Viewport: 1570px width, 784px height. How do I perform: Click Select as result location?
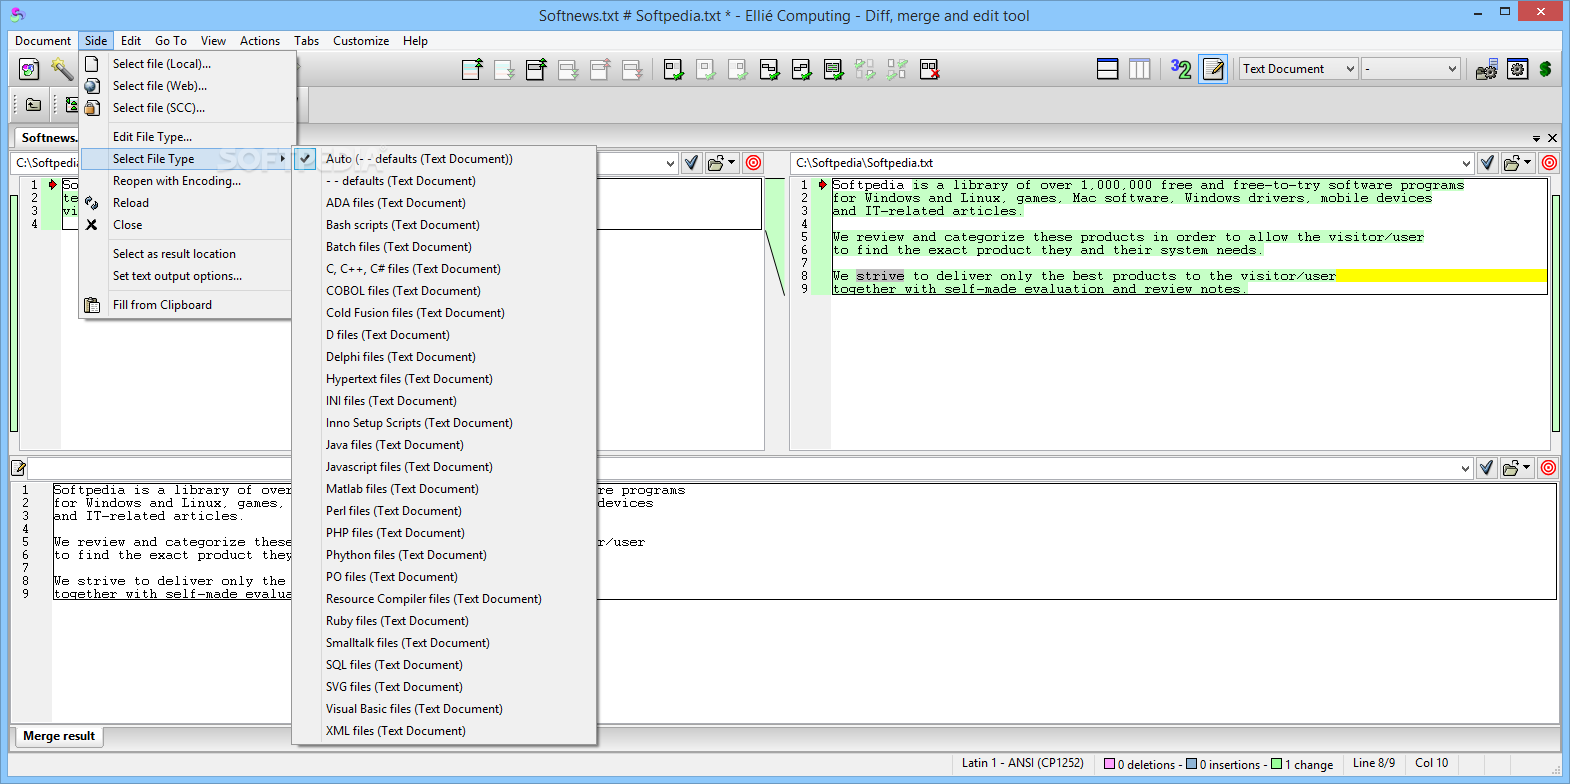tap(188, 254)
